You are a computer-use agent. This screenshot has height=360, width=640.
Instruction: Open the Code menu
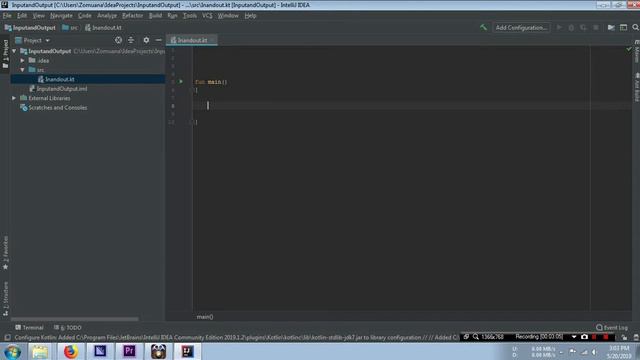tap(84, 16)
